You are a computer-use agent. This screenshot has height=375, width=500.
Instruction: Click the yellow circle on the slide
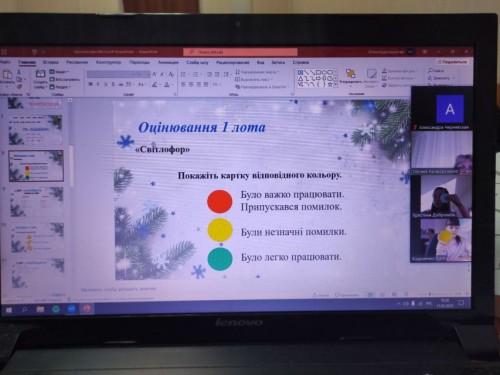click(220, 230)
